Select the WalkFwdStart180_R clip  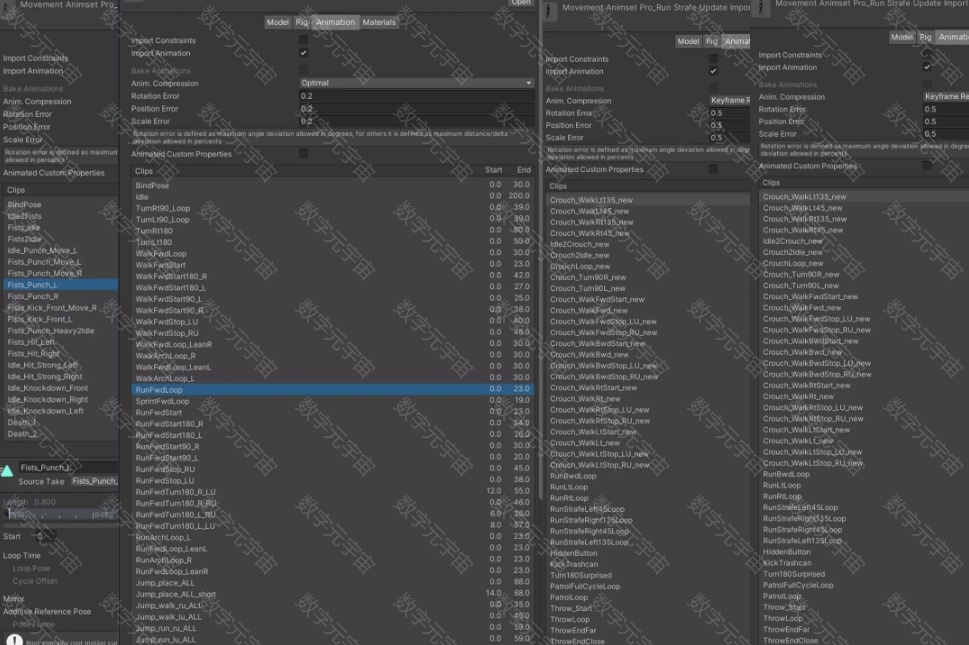click(x=333, y=276)
